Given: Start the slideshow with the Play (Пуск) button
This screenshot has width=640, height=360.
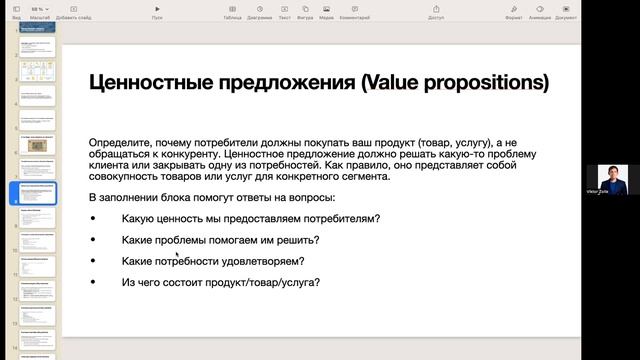Looking at the screenshot, I should [x=157, y=9].
